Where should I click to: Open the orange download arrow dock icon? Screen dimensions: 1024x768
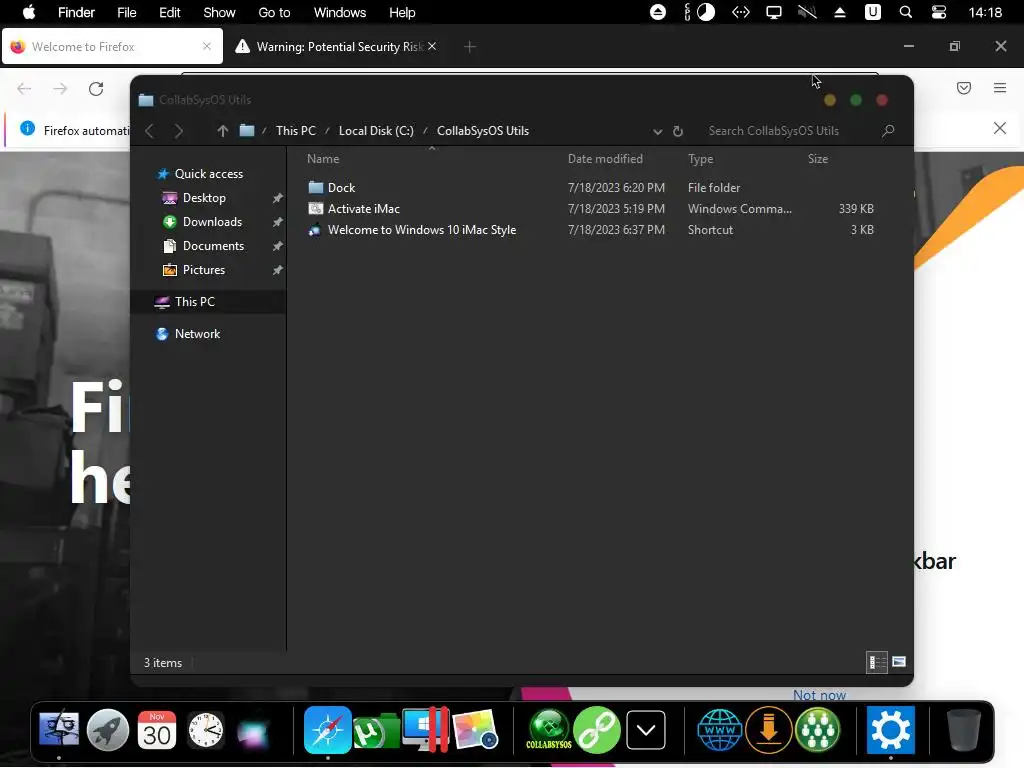tap(769, 729)
